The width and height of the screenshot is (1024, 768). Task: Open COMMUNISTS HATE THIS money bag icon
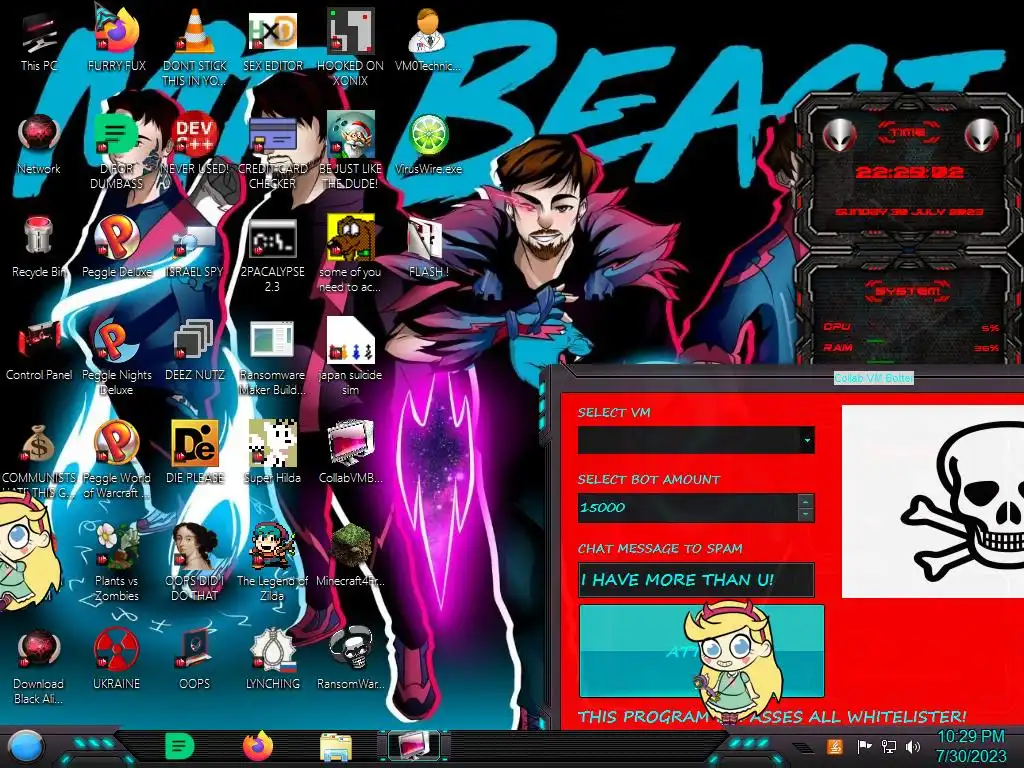[x=39, y=460]
